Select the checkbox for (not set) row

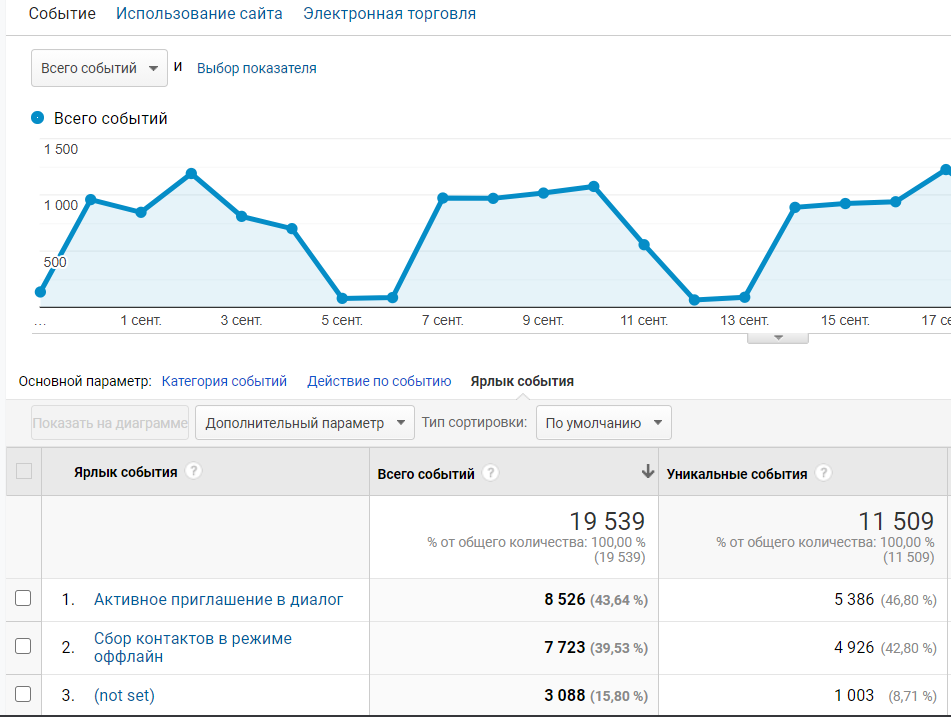23,694
